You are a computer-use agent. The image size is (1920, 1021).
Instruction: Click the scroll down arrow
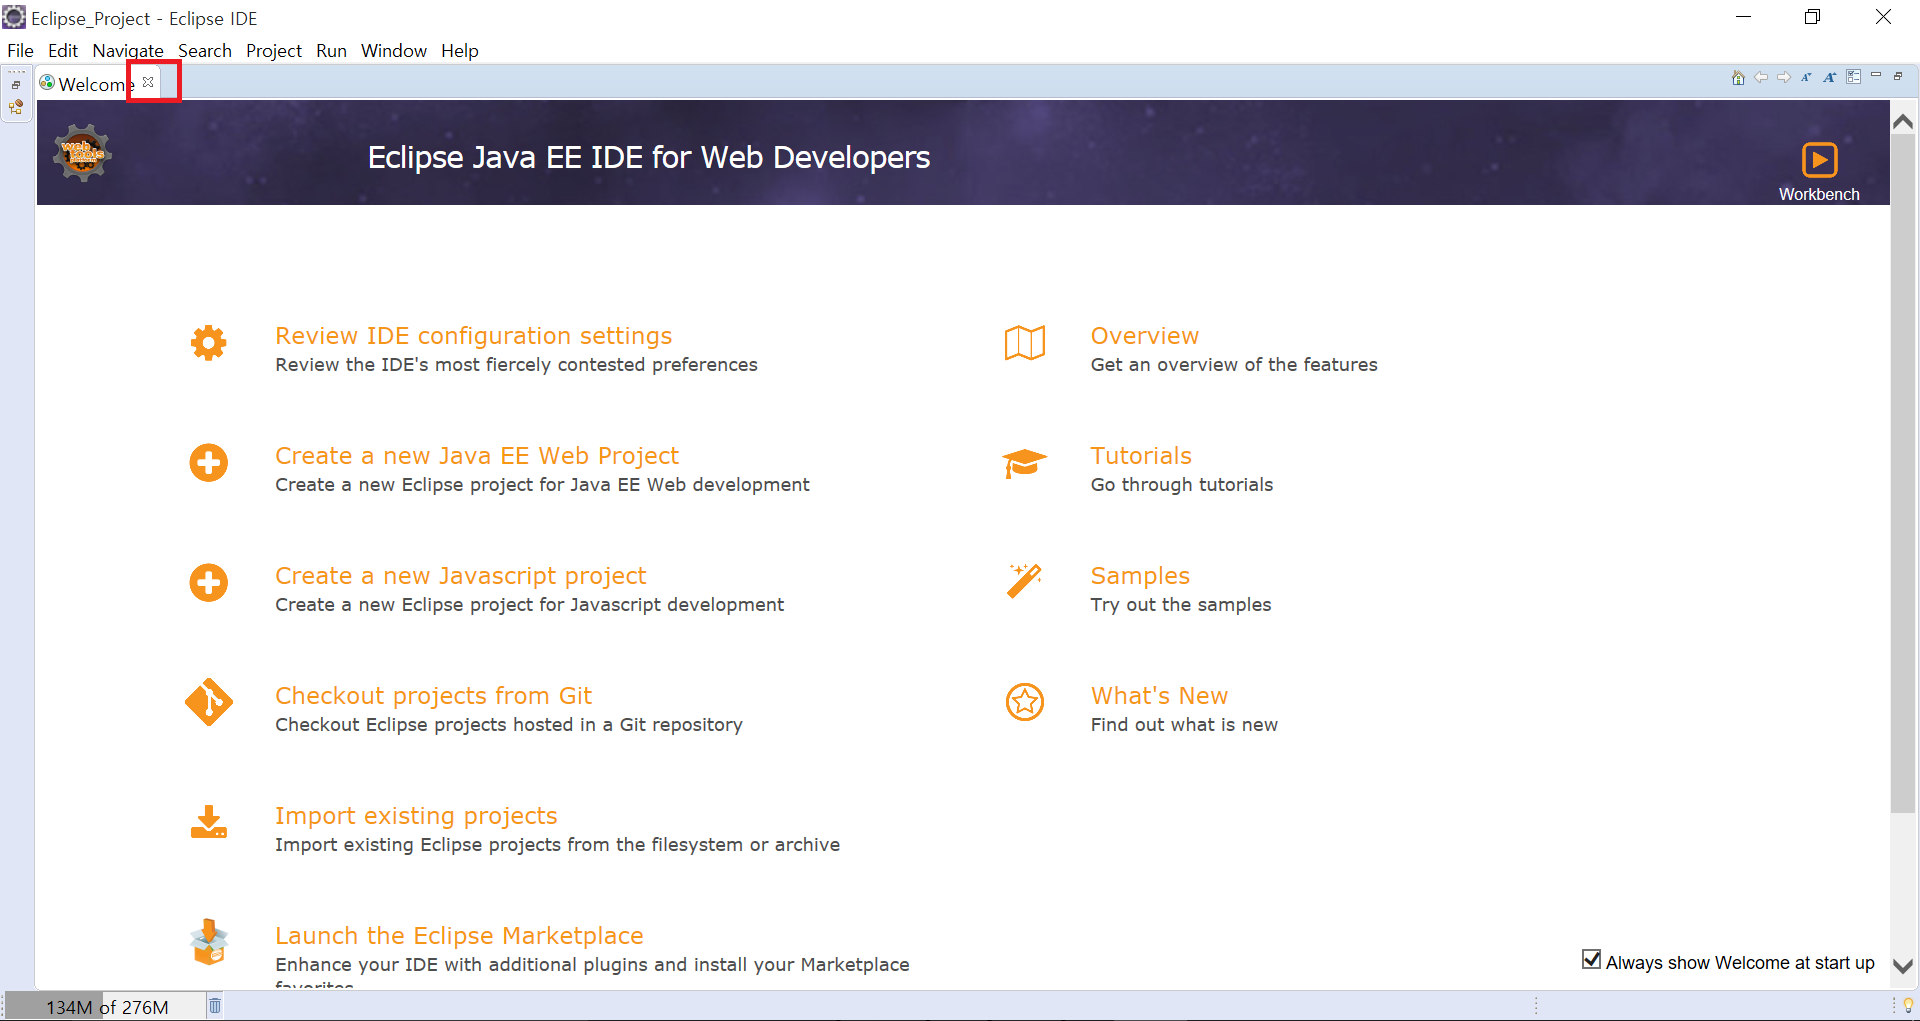click(1903, 966)
